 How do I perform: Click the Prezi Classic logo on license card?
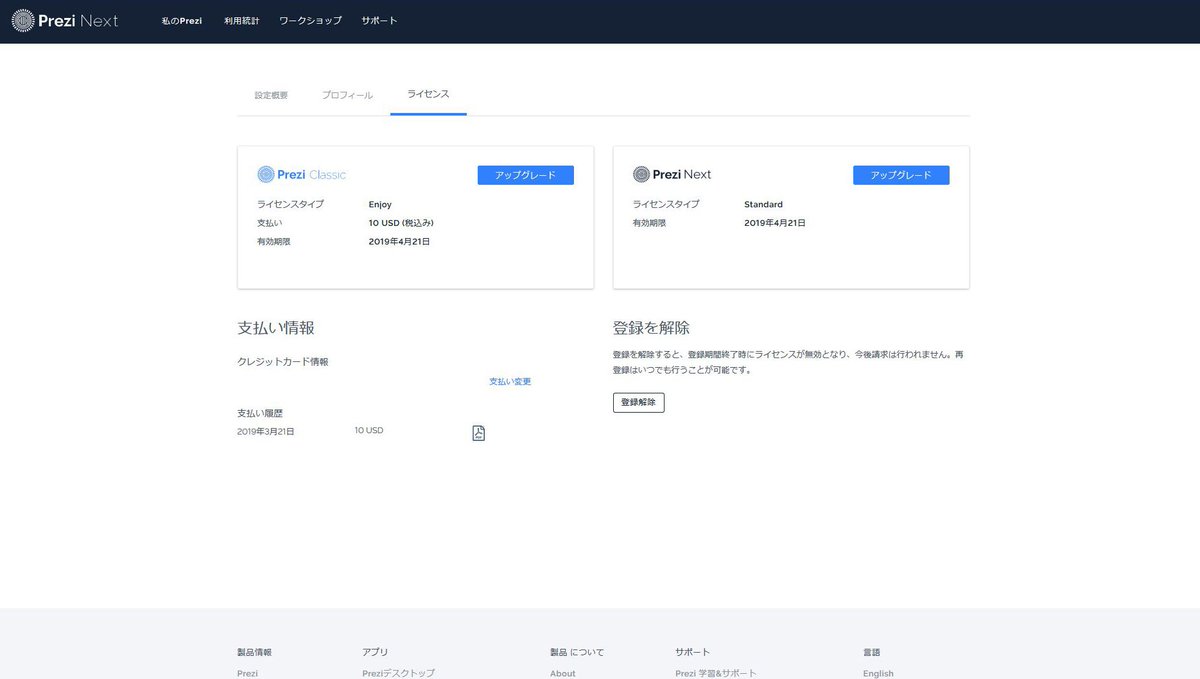coord(302,174)
